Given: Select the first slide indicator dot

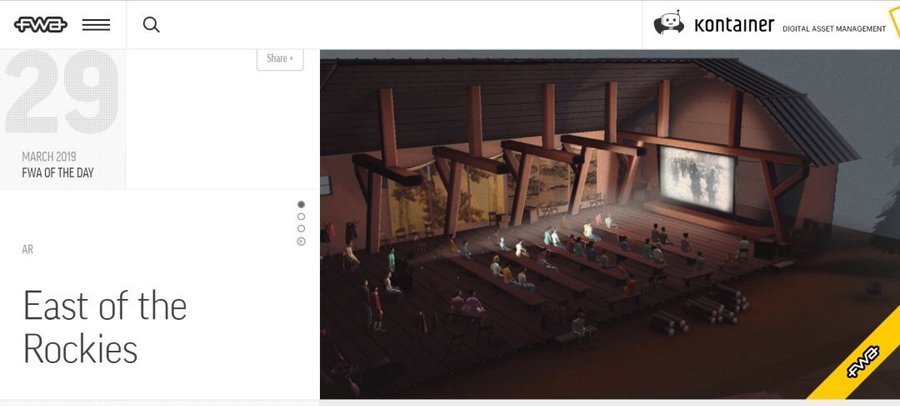Looking at the screenshot, I should (301, 204).
